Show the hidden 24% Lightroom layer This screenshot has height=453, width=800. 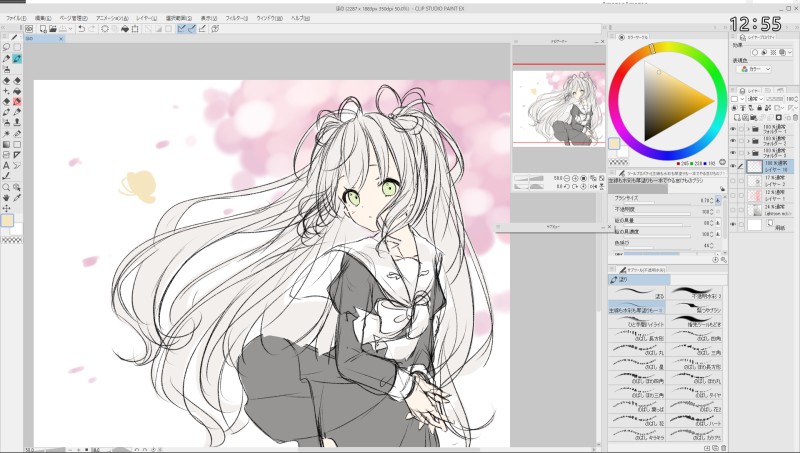(x=733, y=209)
